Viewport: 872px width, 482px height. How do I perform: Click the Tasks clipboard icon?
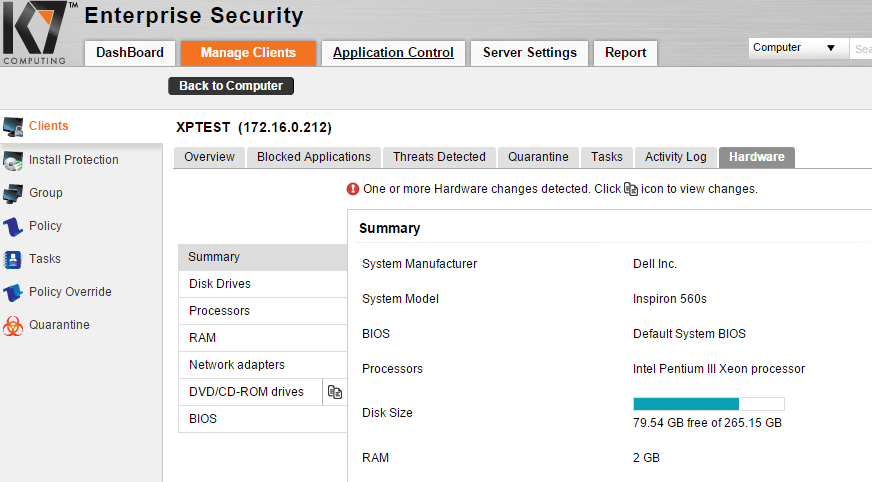tap(13, 259)
